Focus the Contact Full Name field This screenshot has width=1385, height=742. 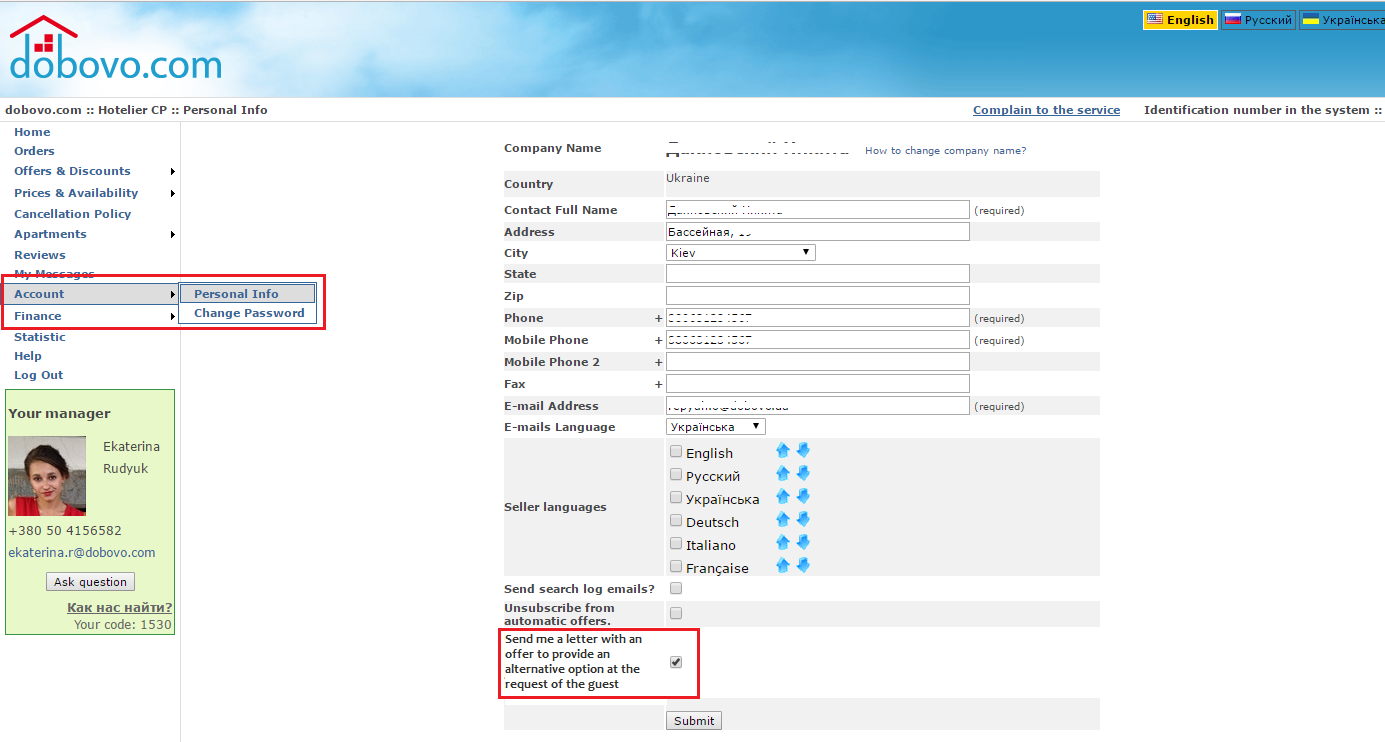[818, 210]
